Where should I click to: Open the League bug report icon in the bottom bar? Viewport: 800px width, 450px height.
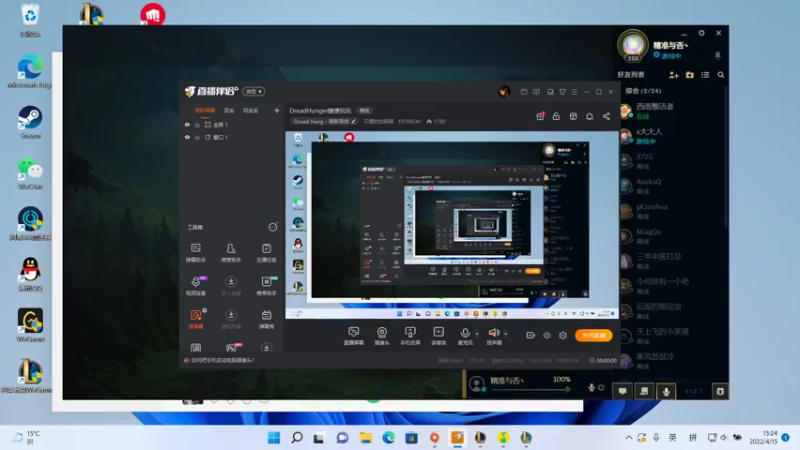click(720, 391)
